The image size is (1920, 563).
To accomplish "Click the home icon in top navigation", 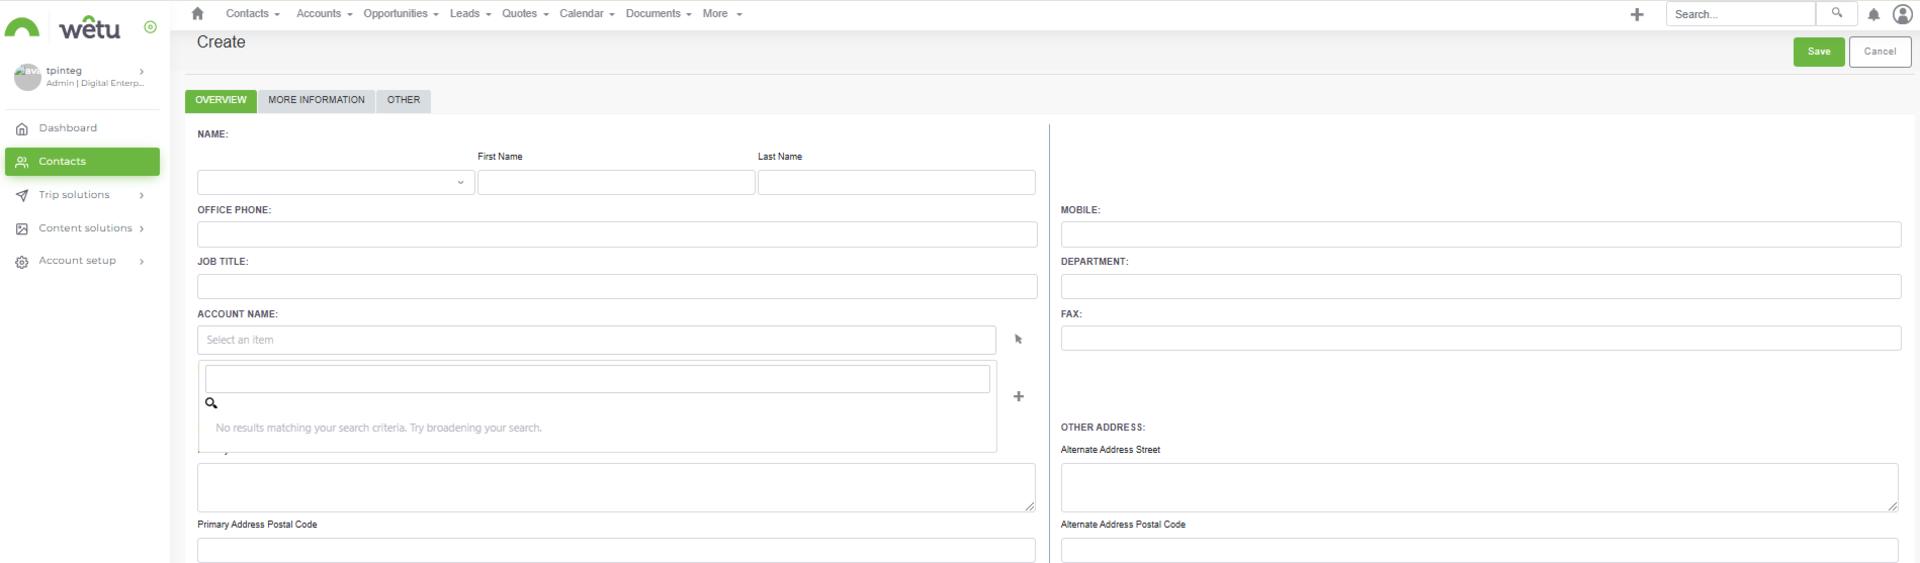I will coord(197,14).
